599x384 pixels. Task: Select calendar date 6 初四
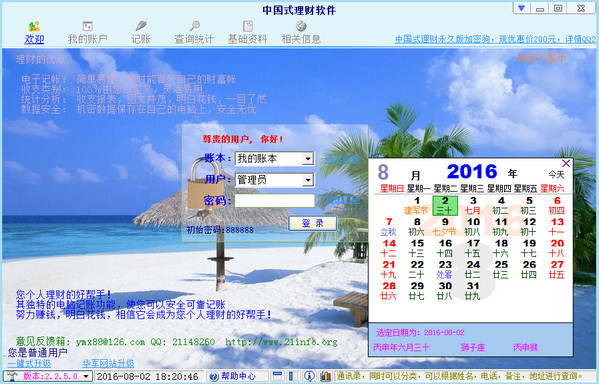point(557,206)
